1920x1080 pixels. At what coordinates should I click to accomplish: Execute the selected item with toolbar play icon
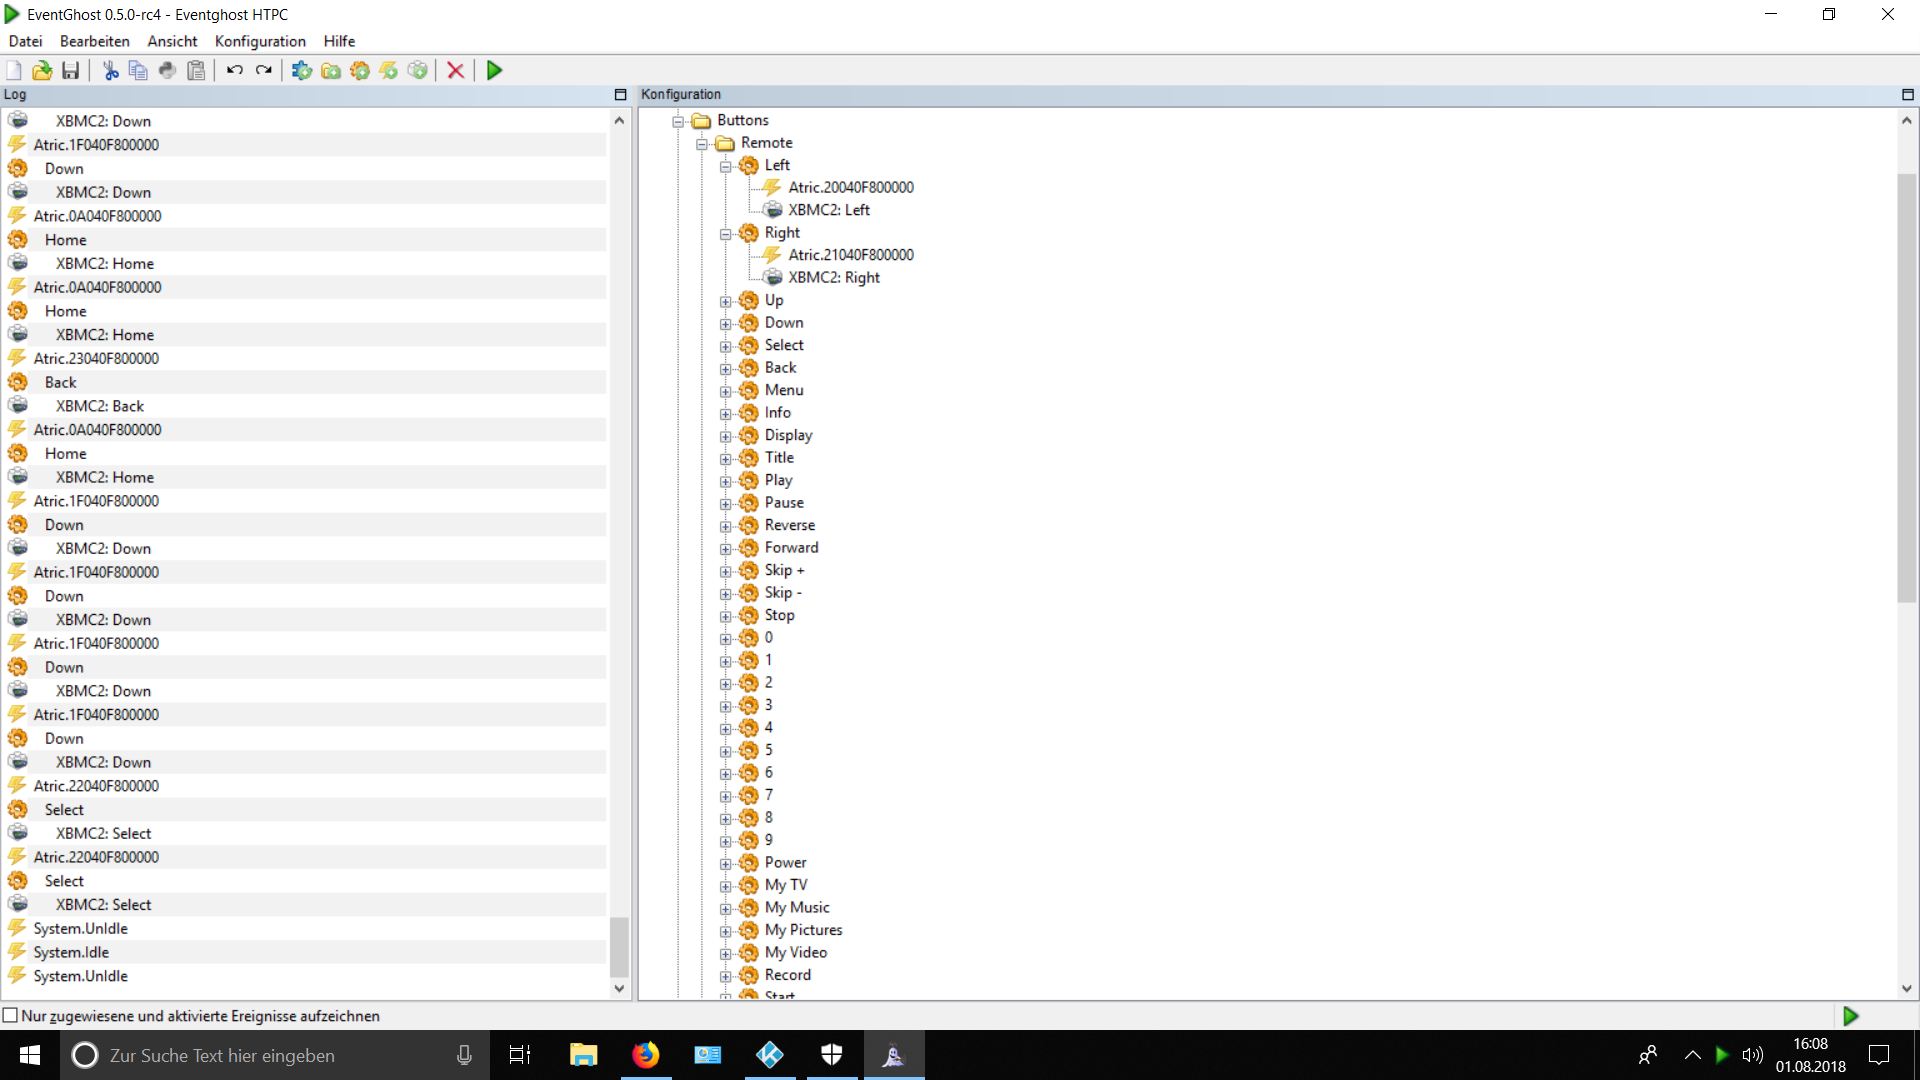tap(494, 70)
